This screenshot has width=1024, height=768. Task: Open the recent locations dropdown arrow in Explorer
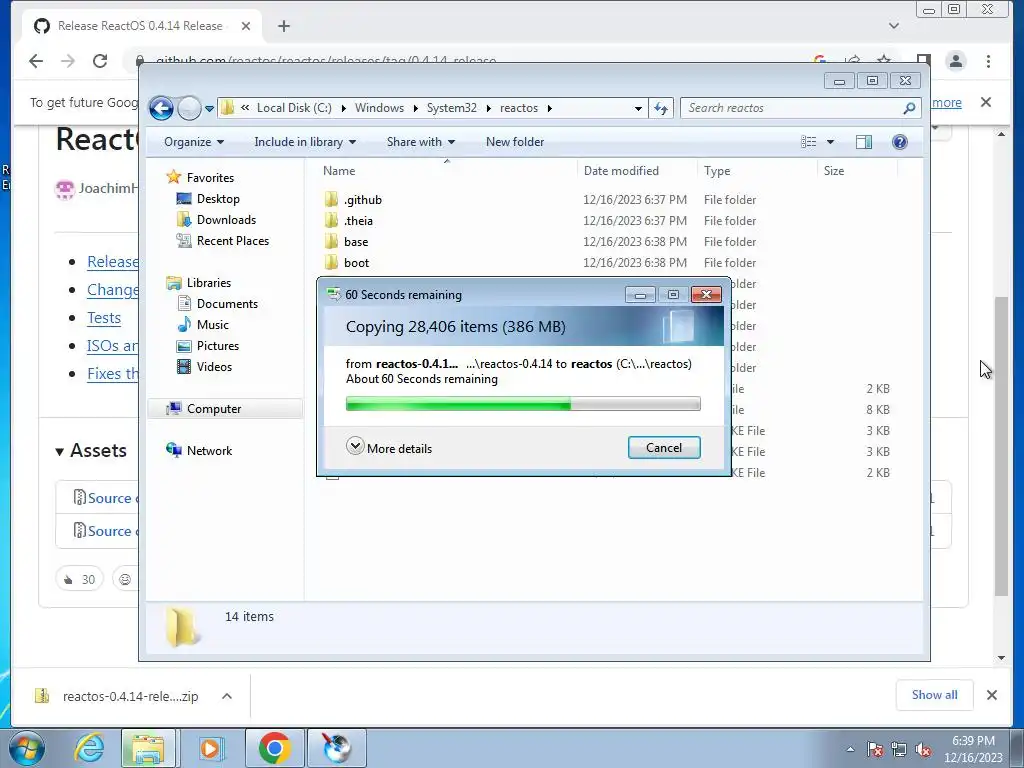[209, 109]
